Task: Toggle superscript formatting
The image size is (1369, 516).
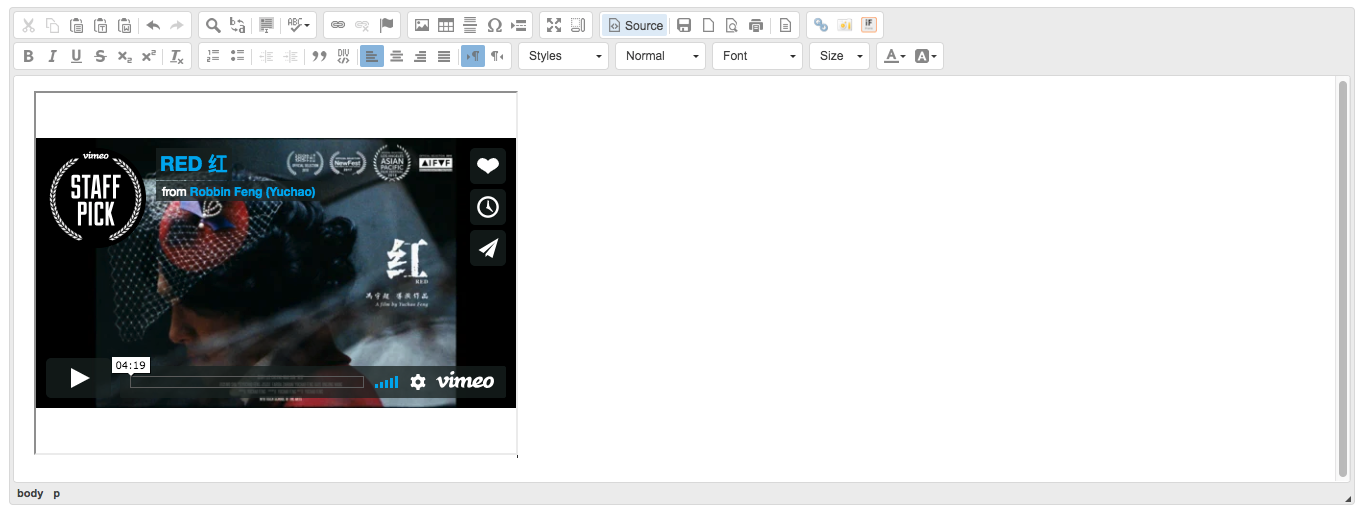Action: pyautogui.click(x=149, y=56)
